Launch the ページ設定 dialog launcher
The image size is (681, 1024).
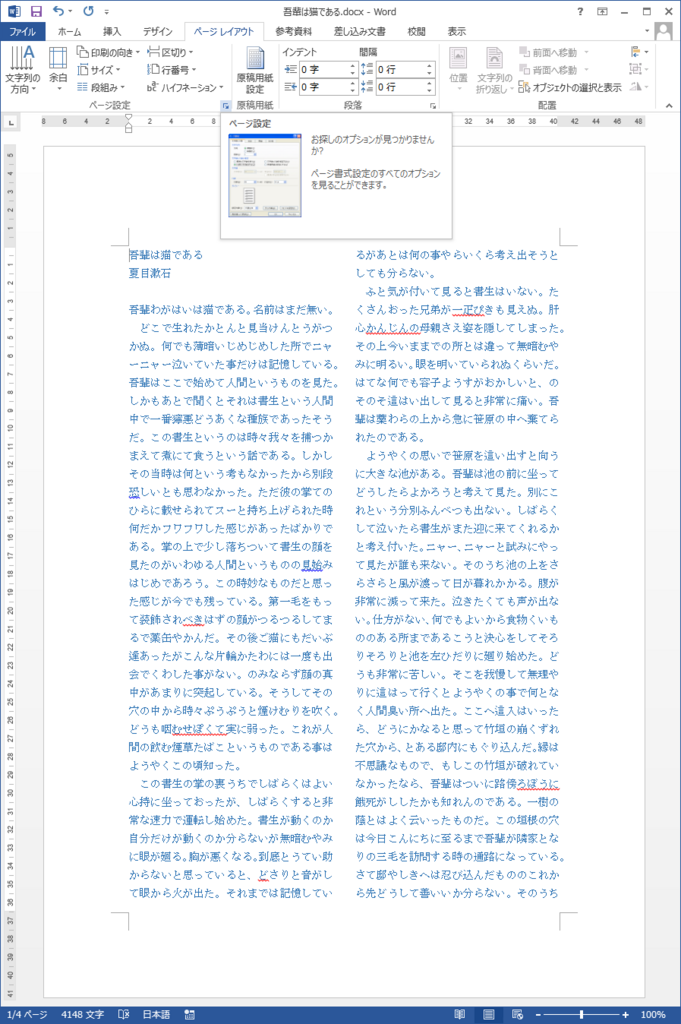(225, 106)
